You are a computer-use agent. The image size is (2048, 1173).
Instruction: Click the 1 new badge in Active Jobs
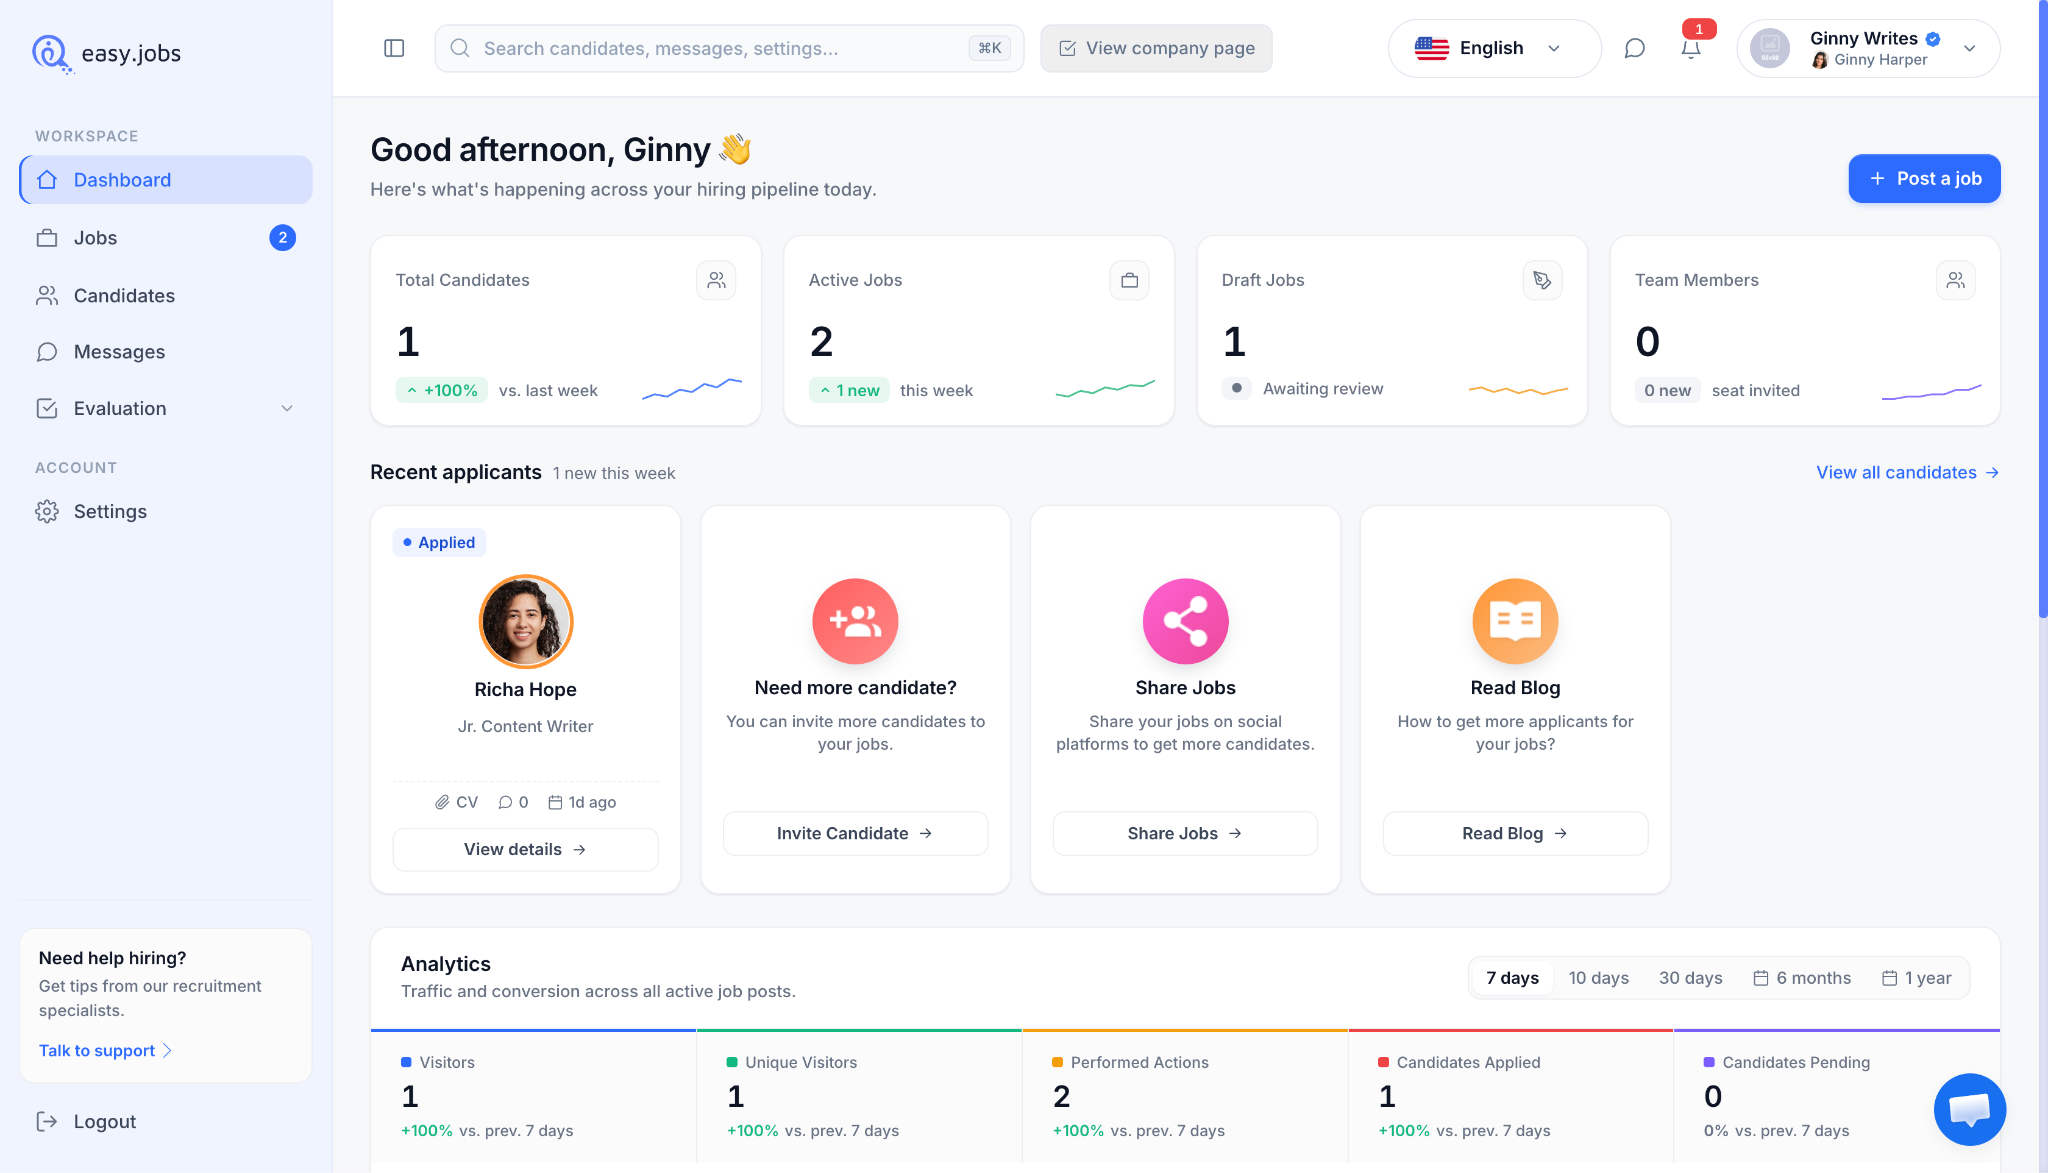coord(850,390)
